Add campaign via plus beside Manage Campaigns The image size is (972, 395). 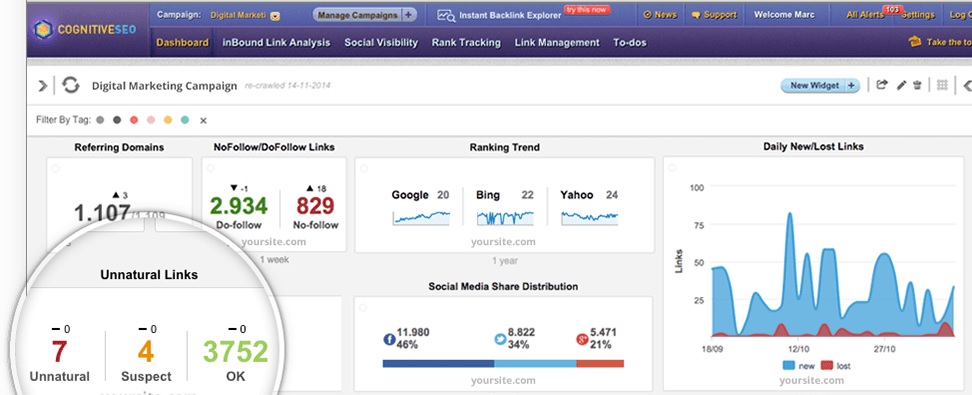point(409,15)
